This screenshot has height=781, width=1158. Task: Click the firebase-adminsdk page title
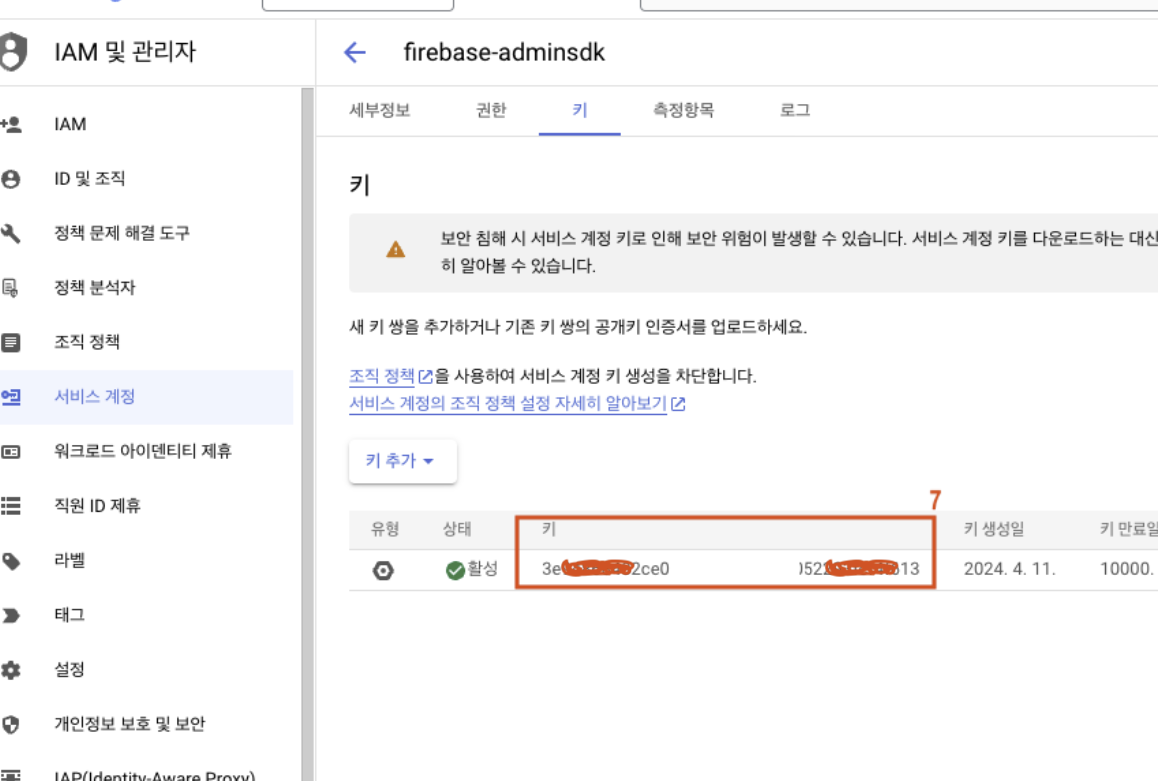[x=504, y=52]
